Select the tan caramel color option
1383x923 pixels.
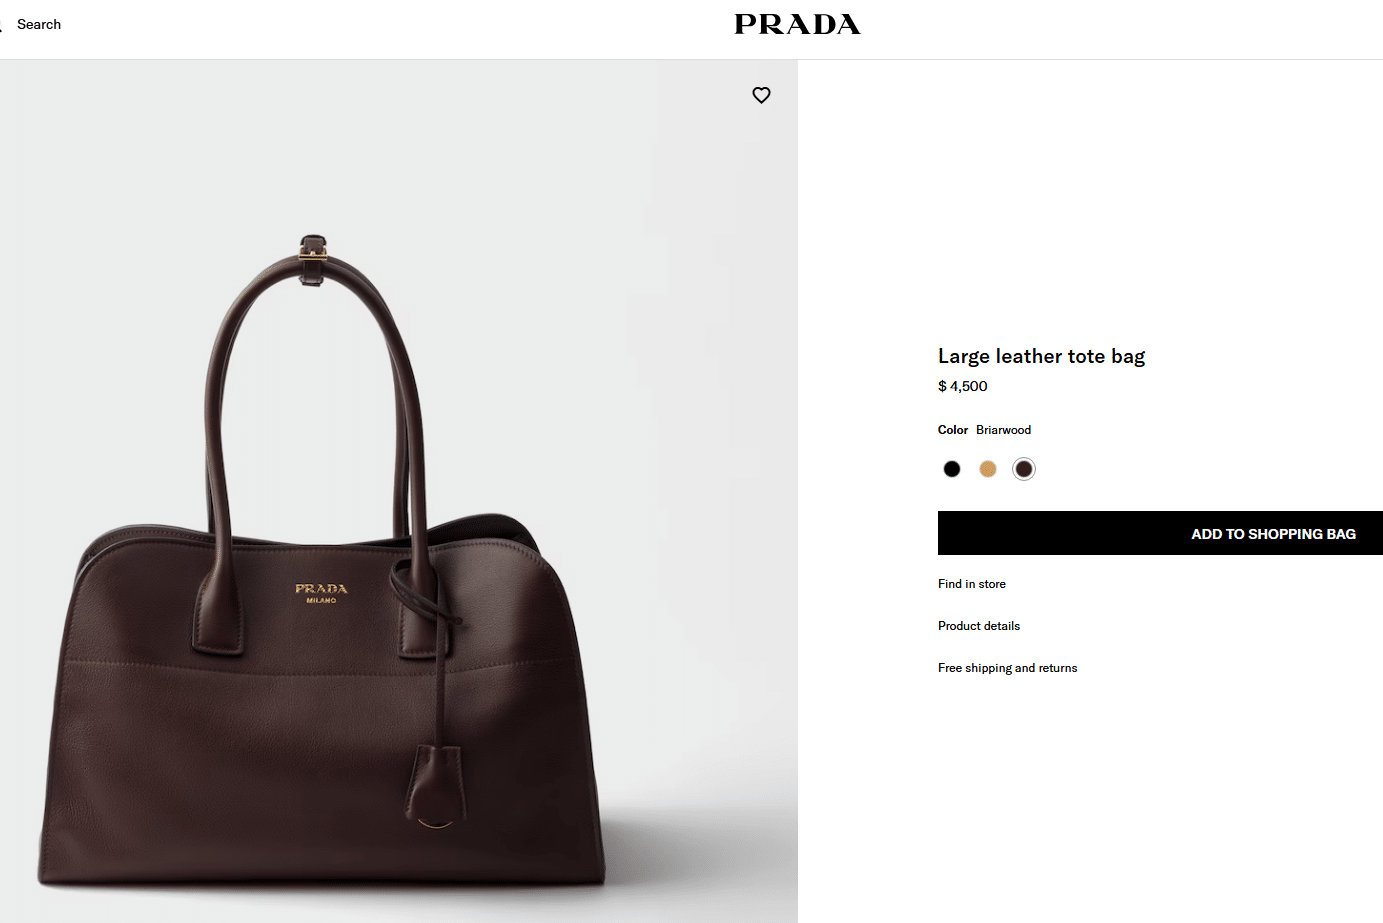pos(988,469)
